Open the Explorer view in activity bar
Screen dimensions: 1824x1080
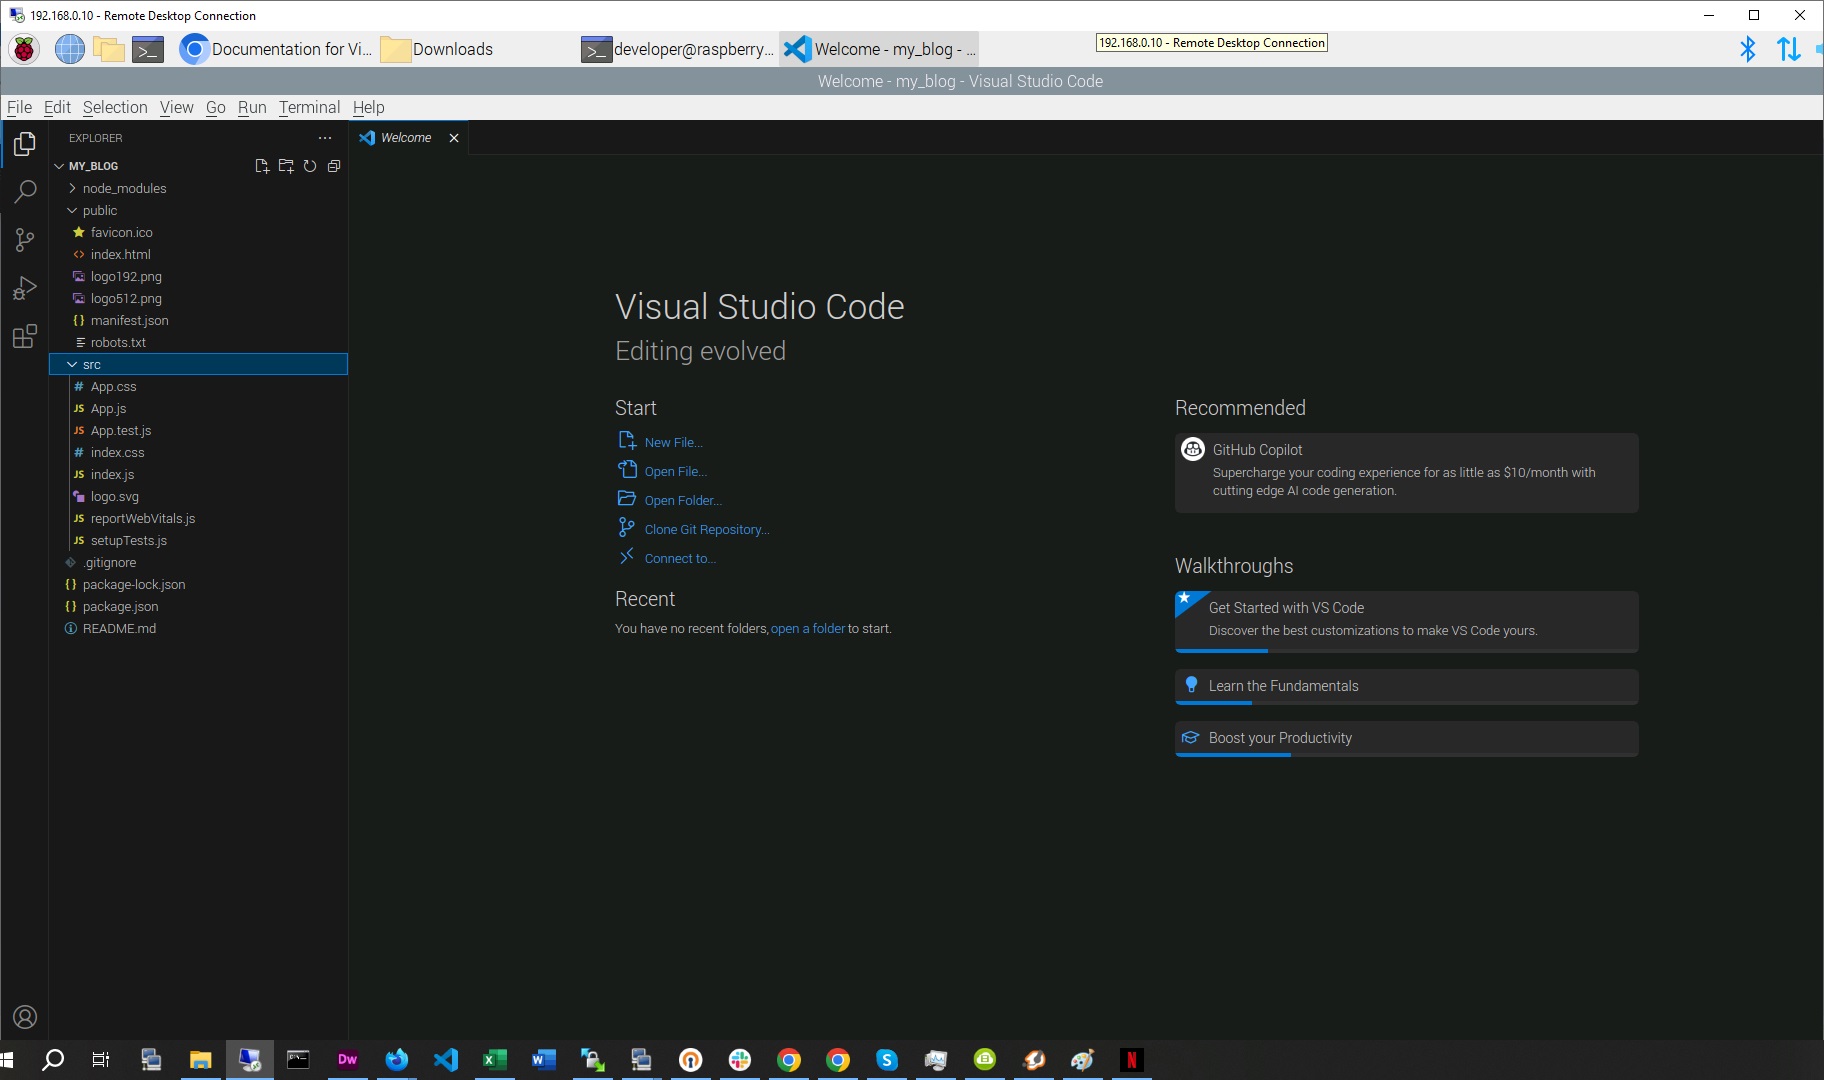pos(25,144)
